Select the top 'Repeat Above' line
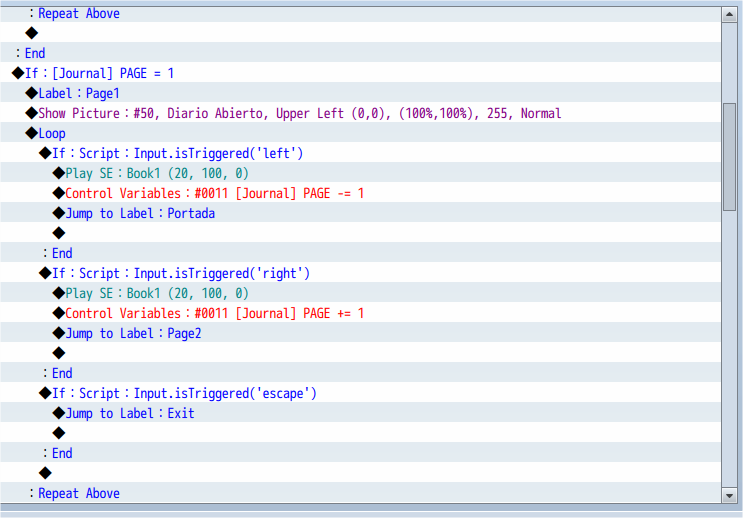 [360, 13]
